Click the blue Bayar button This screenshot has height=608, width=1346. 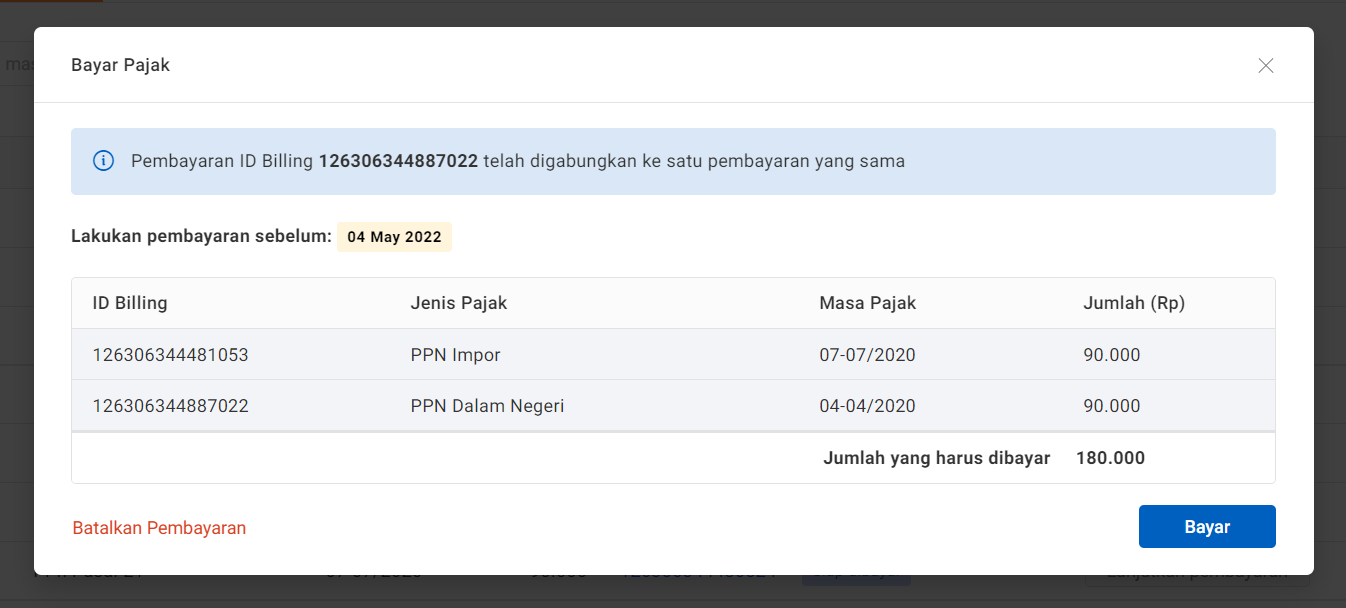(x=1207, y=527)
